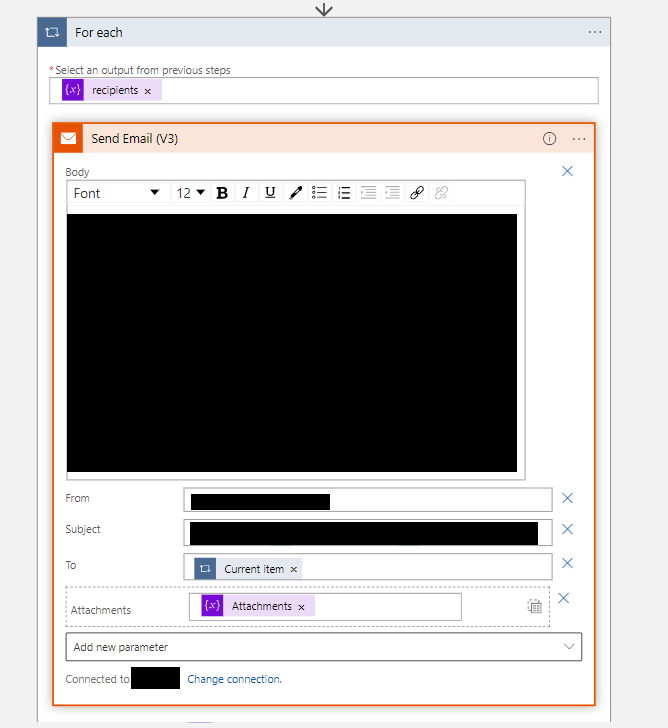Image resolution: width=668 pixels, height=728 pixels.
Task: Open the font size 12 dropdown
Action: (x=191, y=193)
